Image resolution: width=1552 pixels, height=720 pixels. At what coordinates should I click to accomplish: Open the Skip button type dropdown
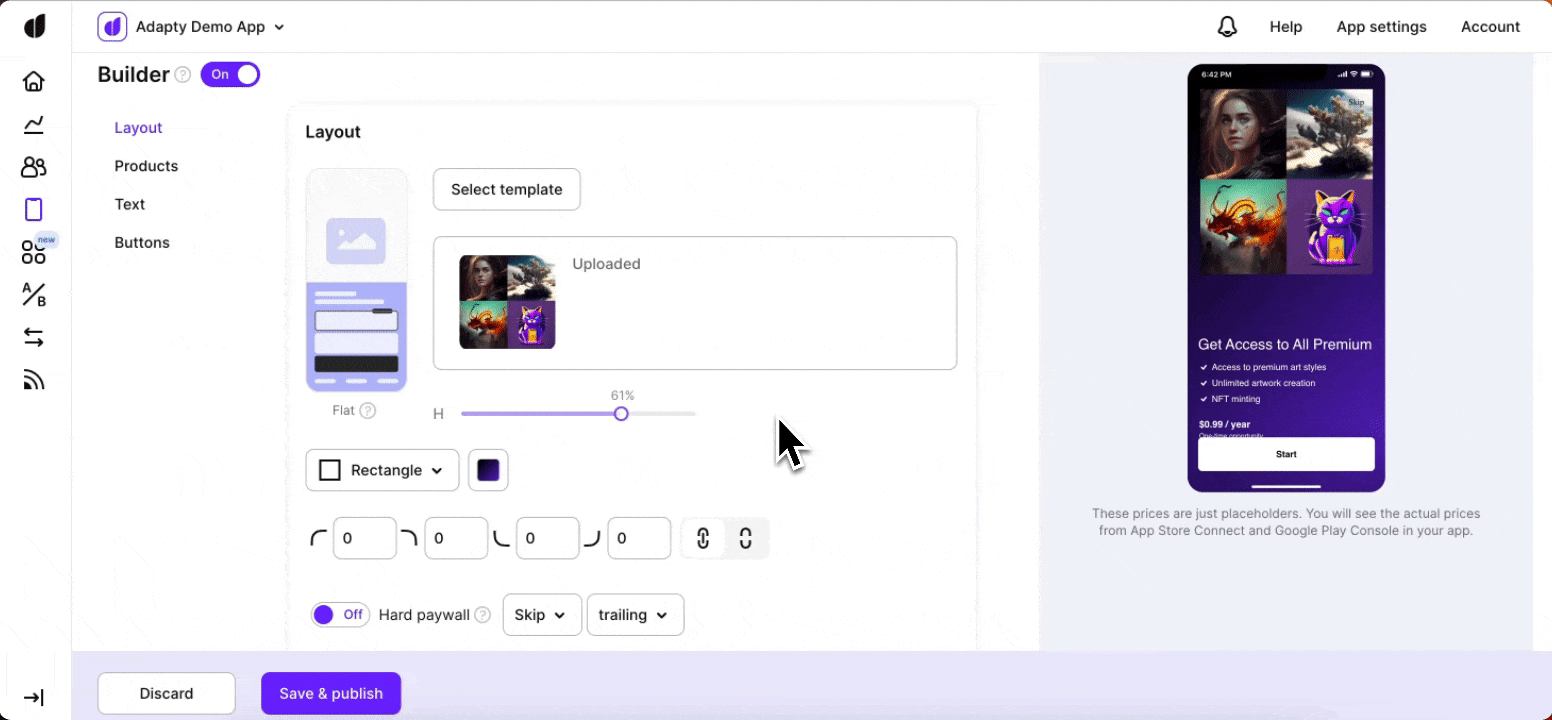pyautogui.click(x=541, y=615)
